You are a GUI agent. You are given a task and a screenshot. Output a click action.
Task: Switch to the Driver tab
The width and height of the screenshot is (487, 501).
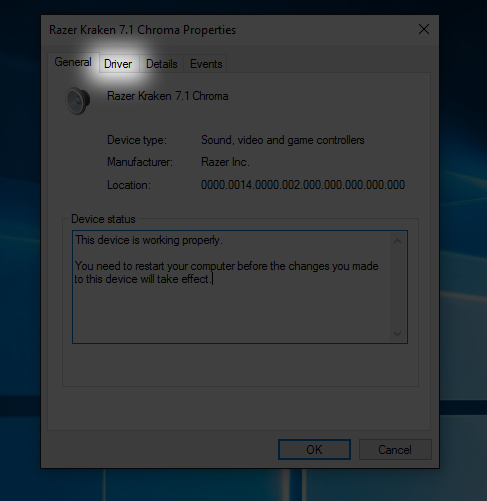118,64
